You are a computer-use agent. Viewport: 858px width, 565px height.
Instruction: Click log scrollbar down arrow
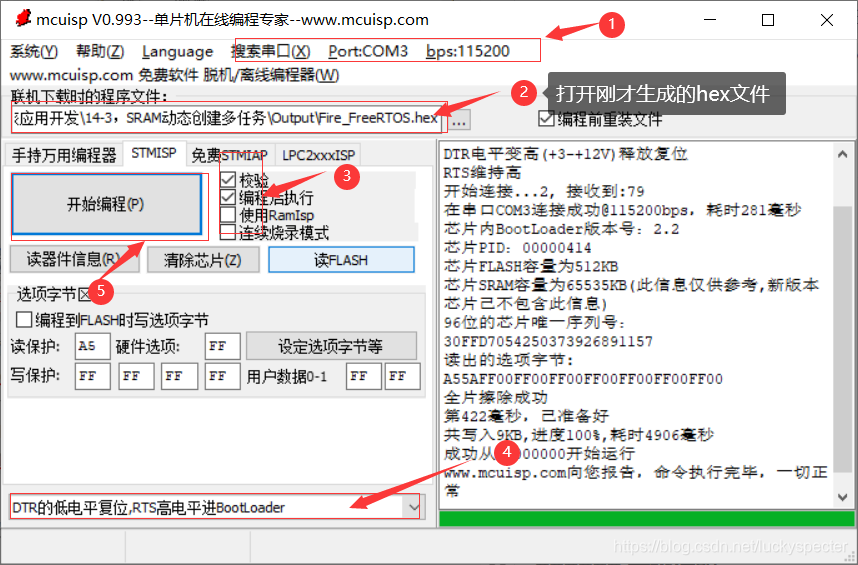click(842, 496)
